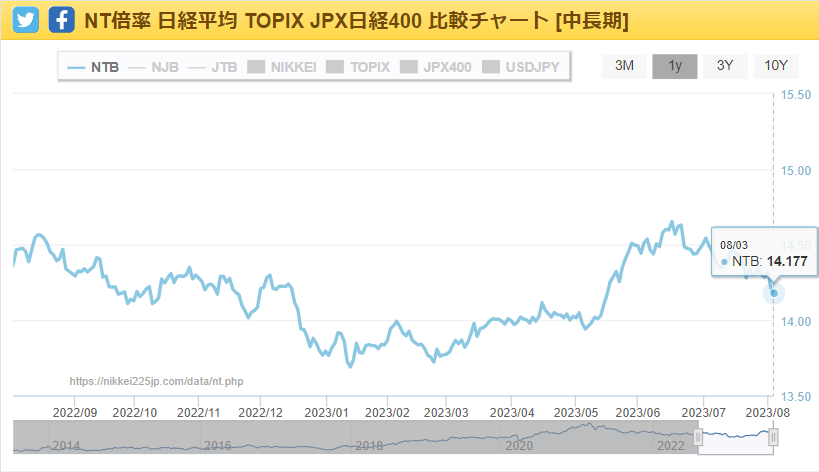Image resolution: width=819 pixels, height=472 pixels.
Task: Click the 2023/04 x-axis label
Action: point(512,412)
